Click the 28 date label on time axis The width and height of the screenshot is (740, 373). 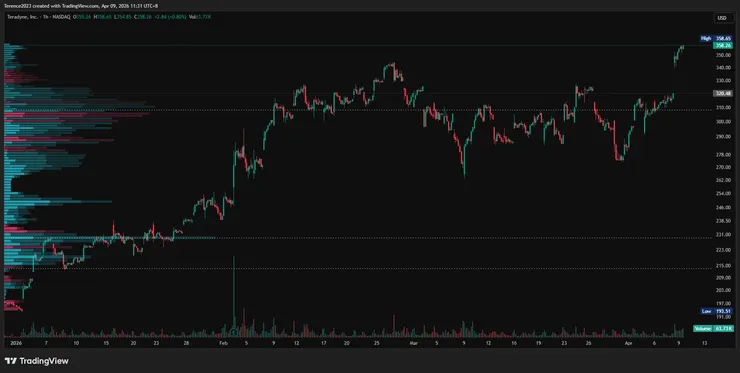click(186, 343)
